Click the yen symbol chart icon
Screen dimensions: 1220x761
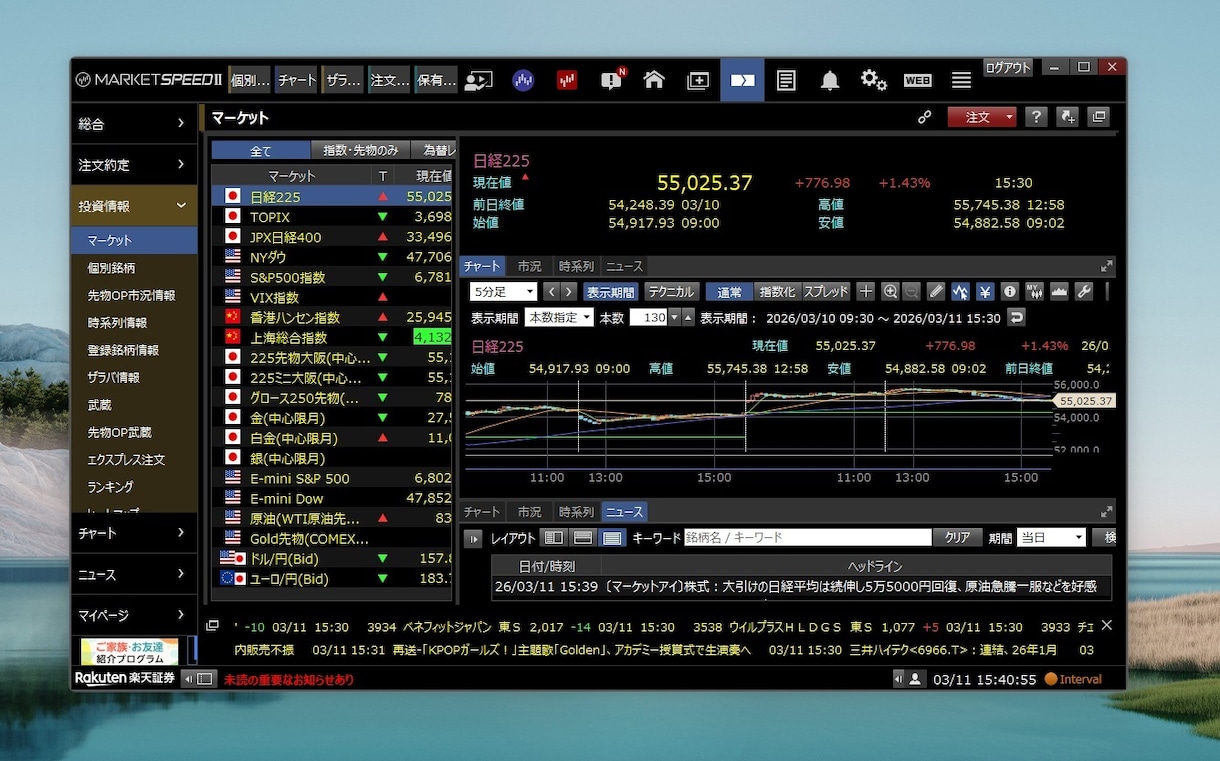coord(985,291)
